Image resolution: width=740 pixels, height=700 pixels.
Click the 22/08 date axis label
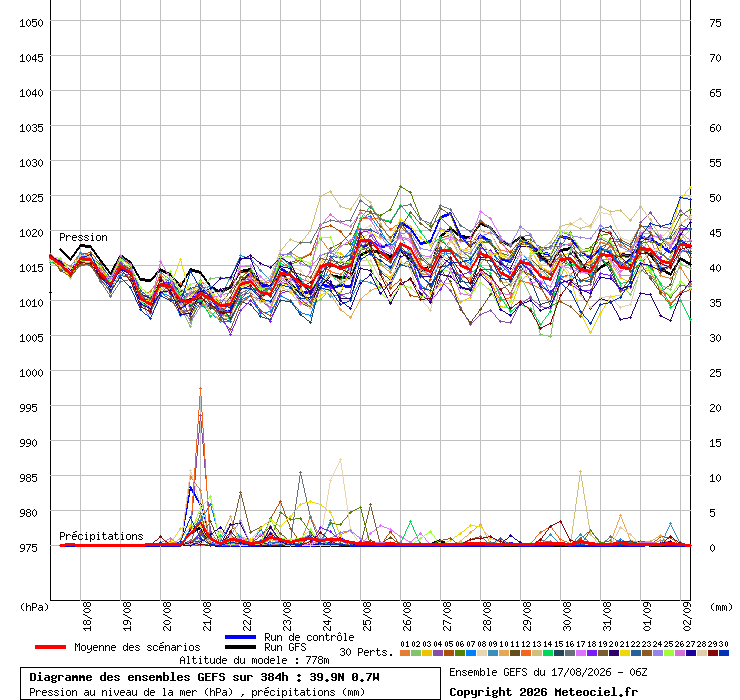pos(247,616)
